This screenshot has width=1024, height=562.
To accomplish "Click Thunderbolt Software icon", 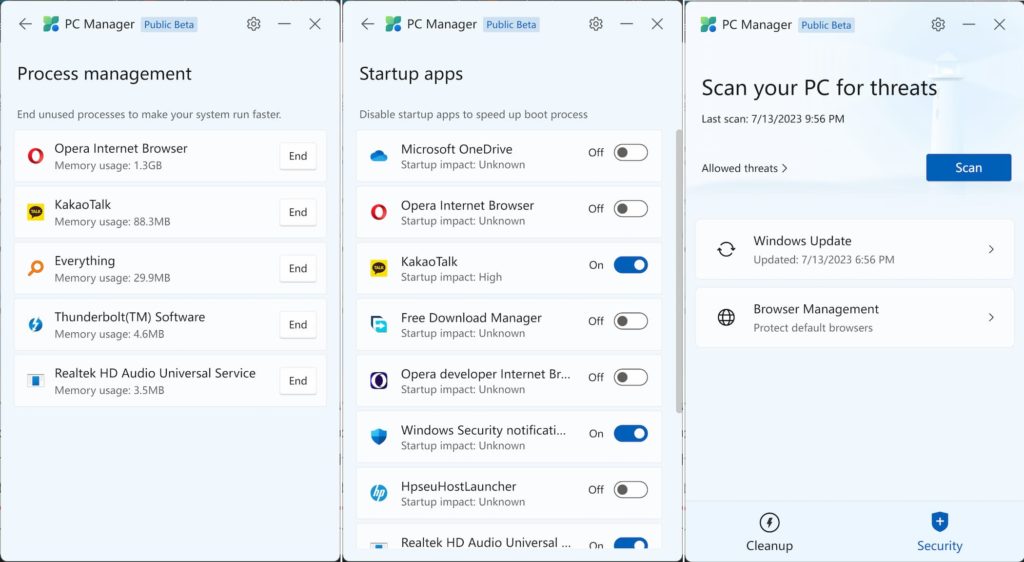I will pos(35,324).
